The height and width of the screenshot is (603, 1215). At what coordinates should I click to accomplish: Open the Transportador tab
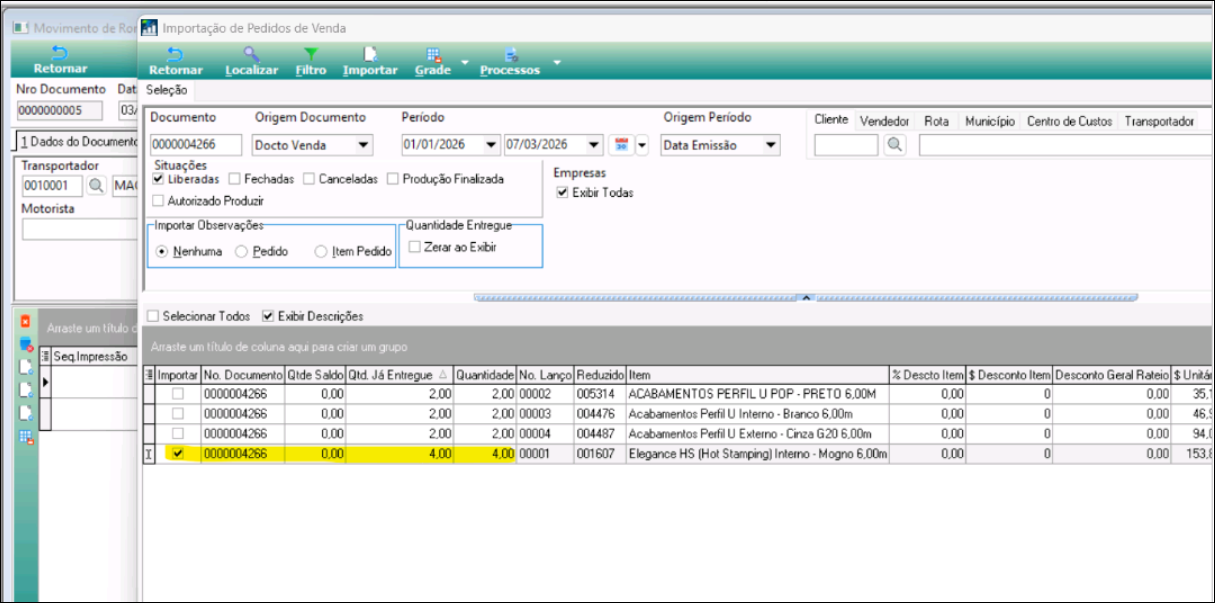pos(1159,121)
